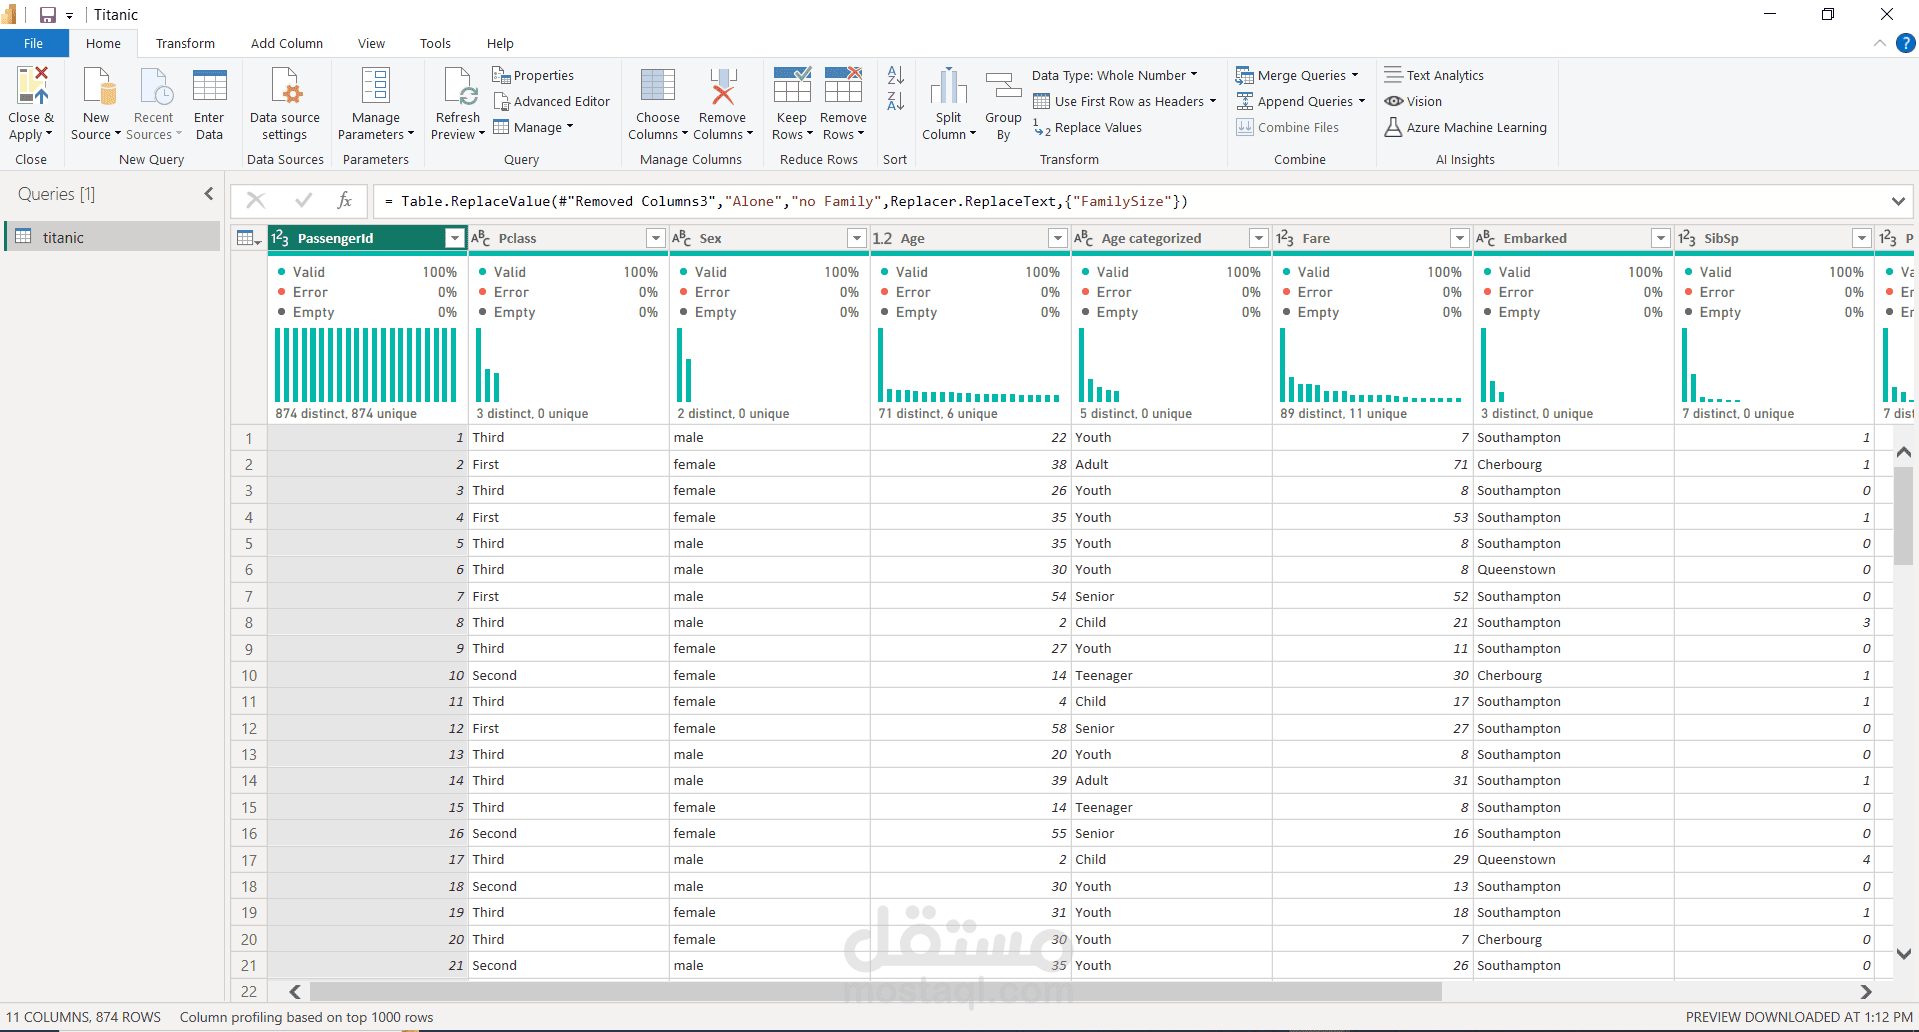Switch to the Help ribbon tab

[x=500, y=43]
